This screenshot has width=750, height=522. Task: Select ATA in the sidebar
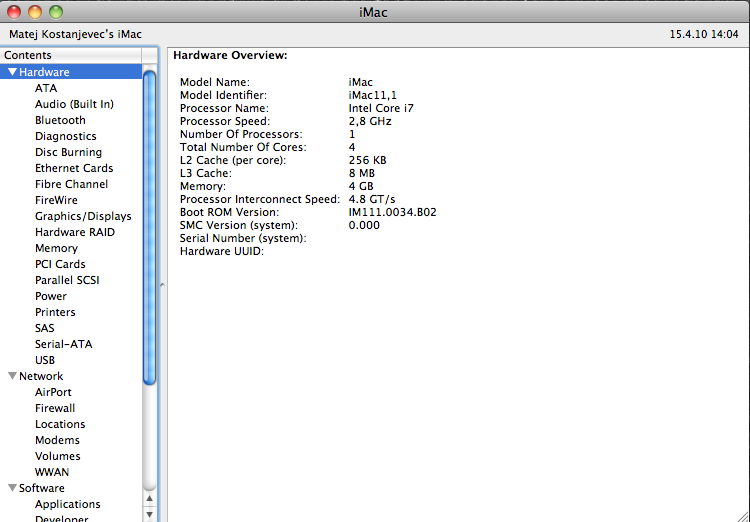[46, 88]
